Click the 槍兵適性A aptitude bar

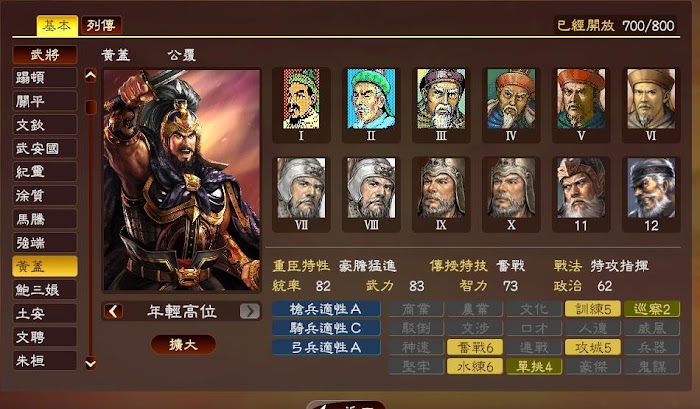point(326,309)
